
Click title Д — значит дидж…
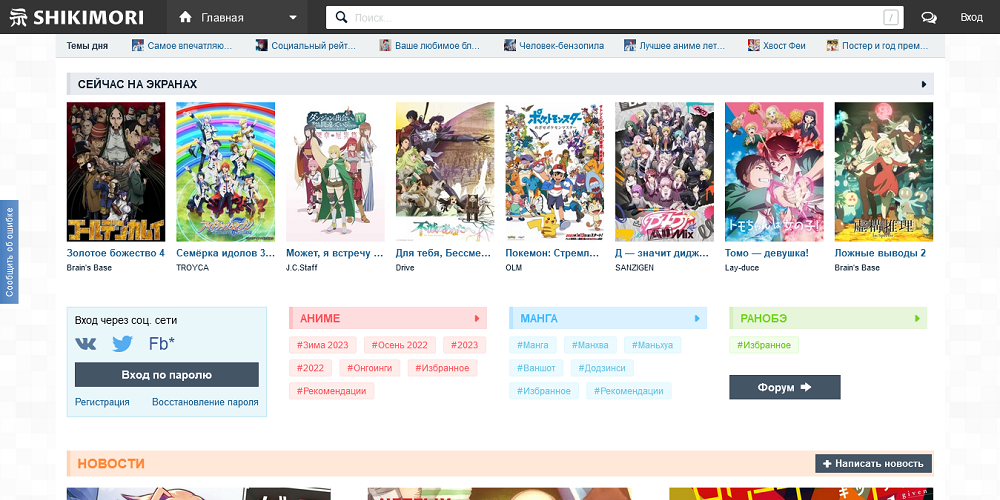tap(662, 253)
